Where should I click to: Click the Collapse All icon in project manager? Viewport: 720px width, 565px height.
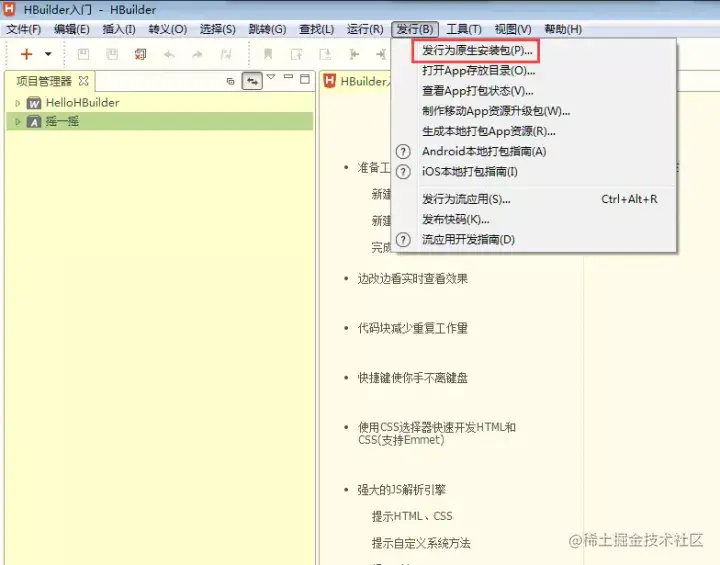tap(231, 81)
